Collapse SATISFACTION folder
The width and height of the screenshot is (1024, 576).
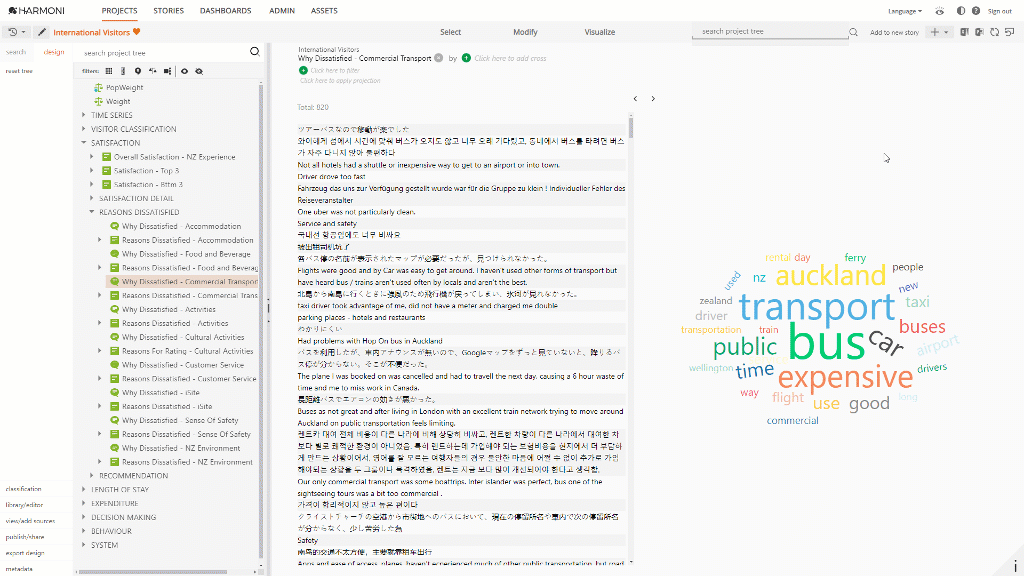pos(84,142)
